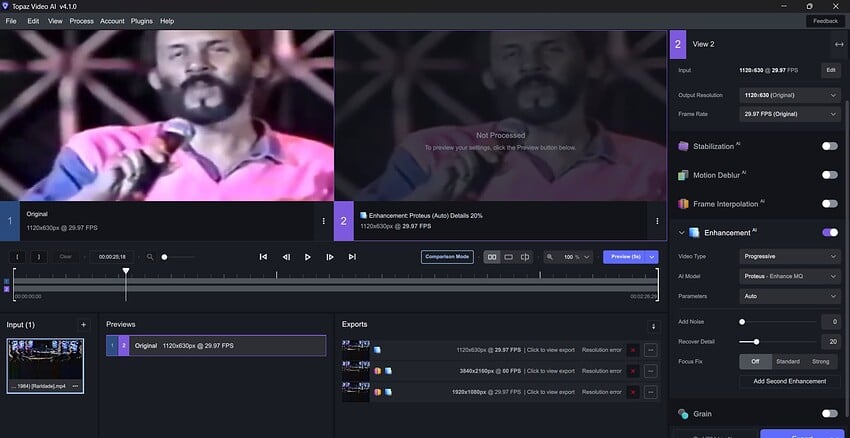Click Add Second Enhancement button
Image resolution: width=850 pixels, height=438 pixels.
click(x=790, y=381)
